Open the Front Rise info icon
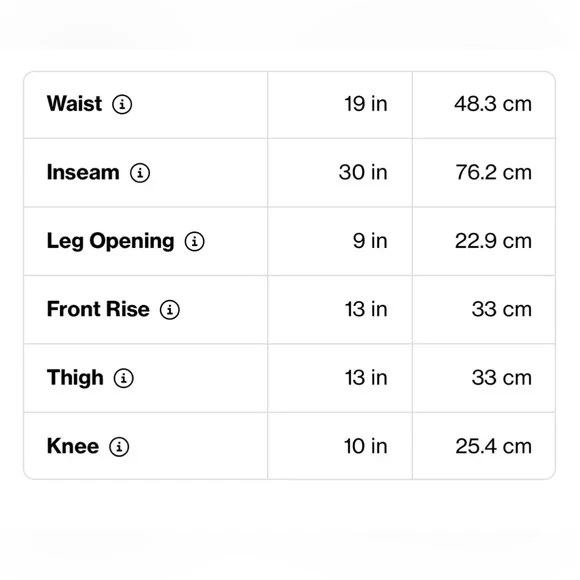 pos(170,310)
